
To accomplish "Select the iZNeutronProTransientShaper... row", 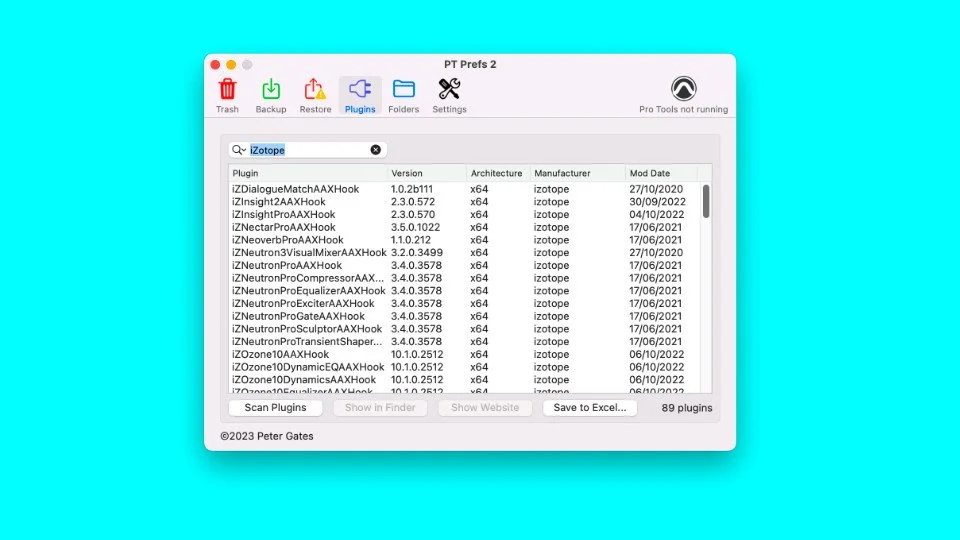I will point(464,342).
